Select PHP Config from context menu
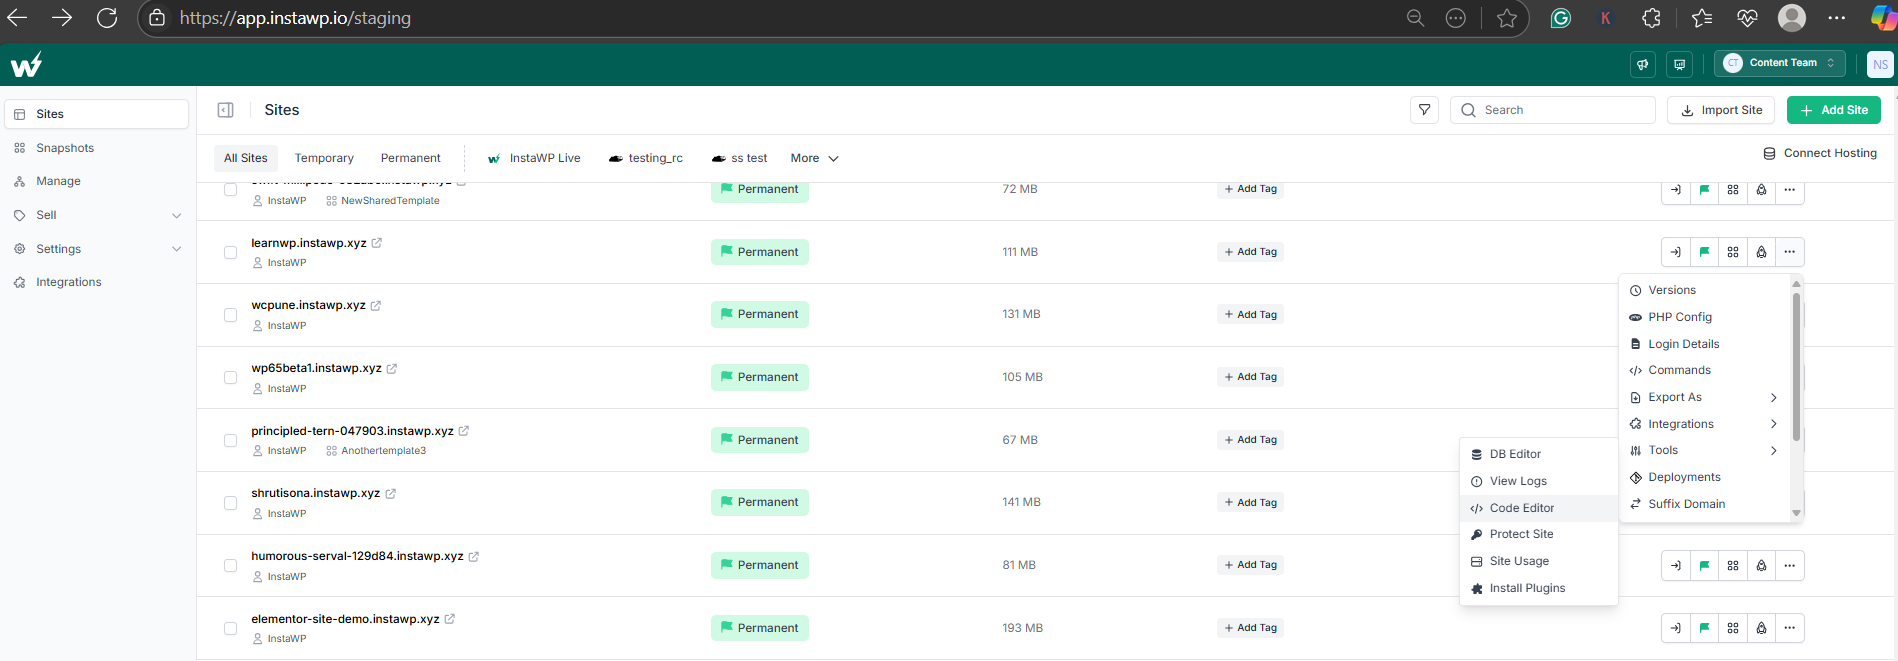 click(x=1704, y=317)
